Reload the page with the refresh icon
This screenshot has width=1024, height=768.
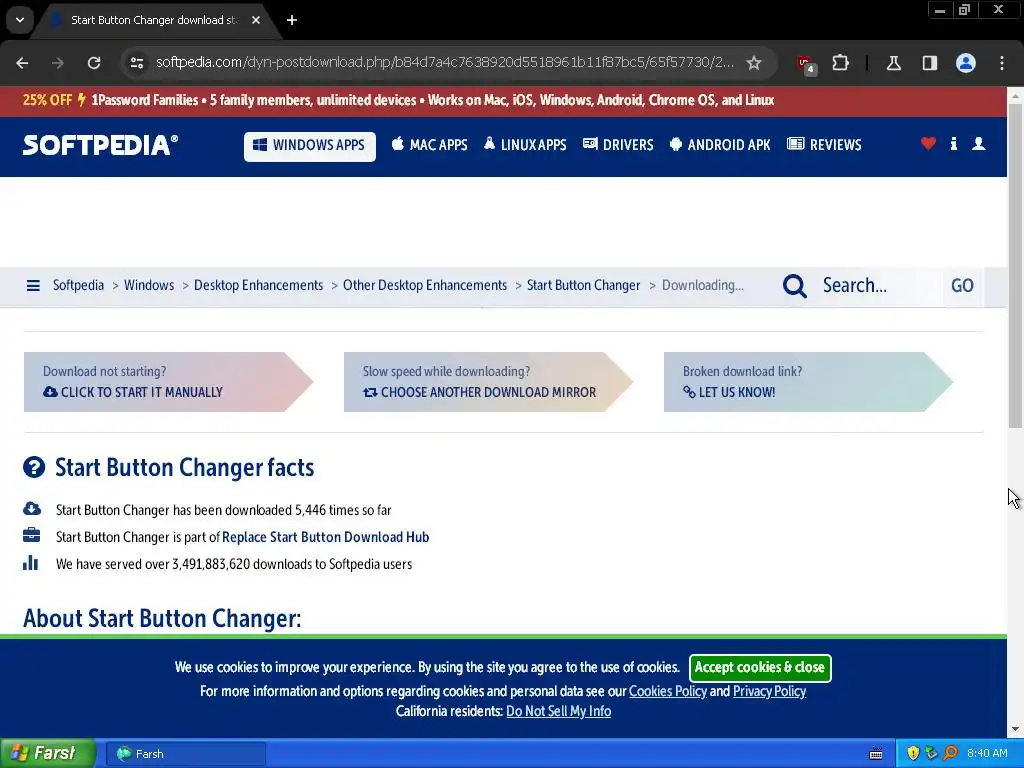94,63
